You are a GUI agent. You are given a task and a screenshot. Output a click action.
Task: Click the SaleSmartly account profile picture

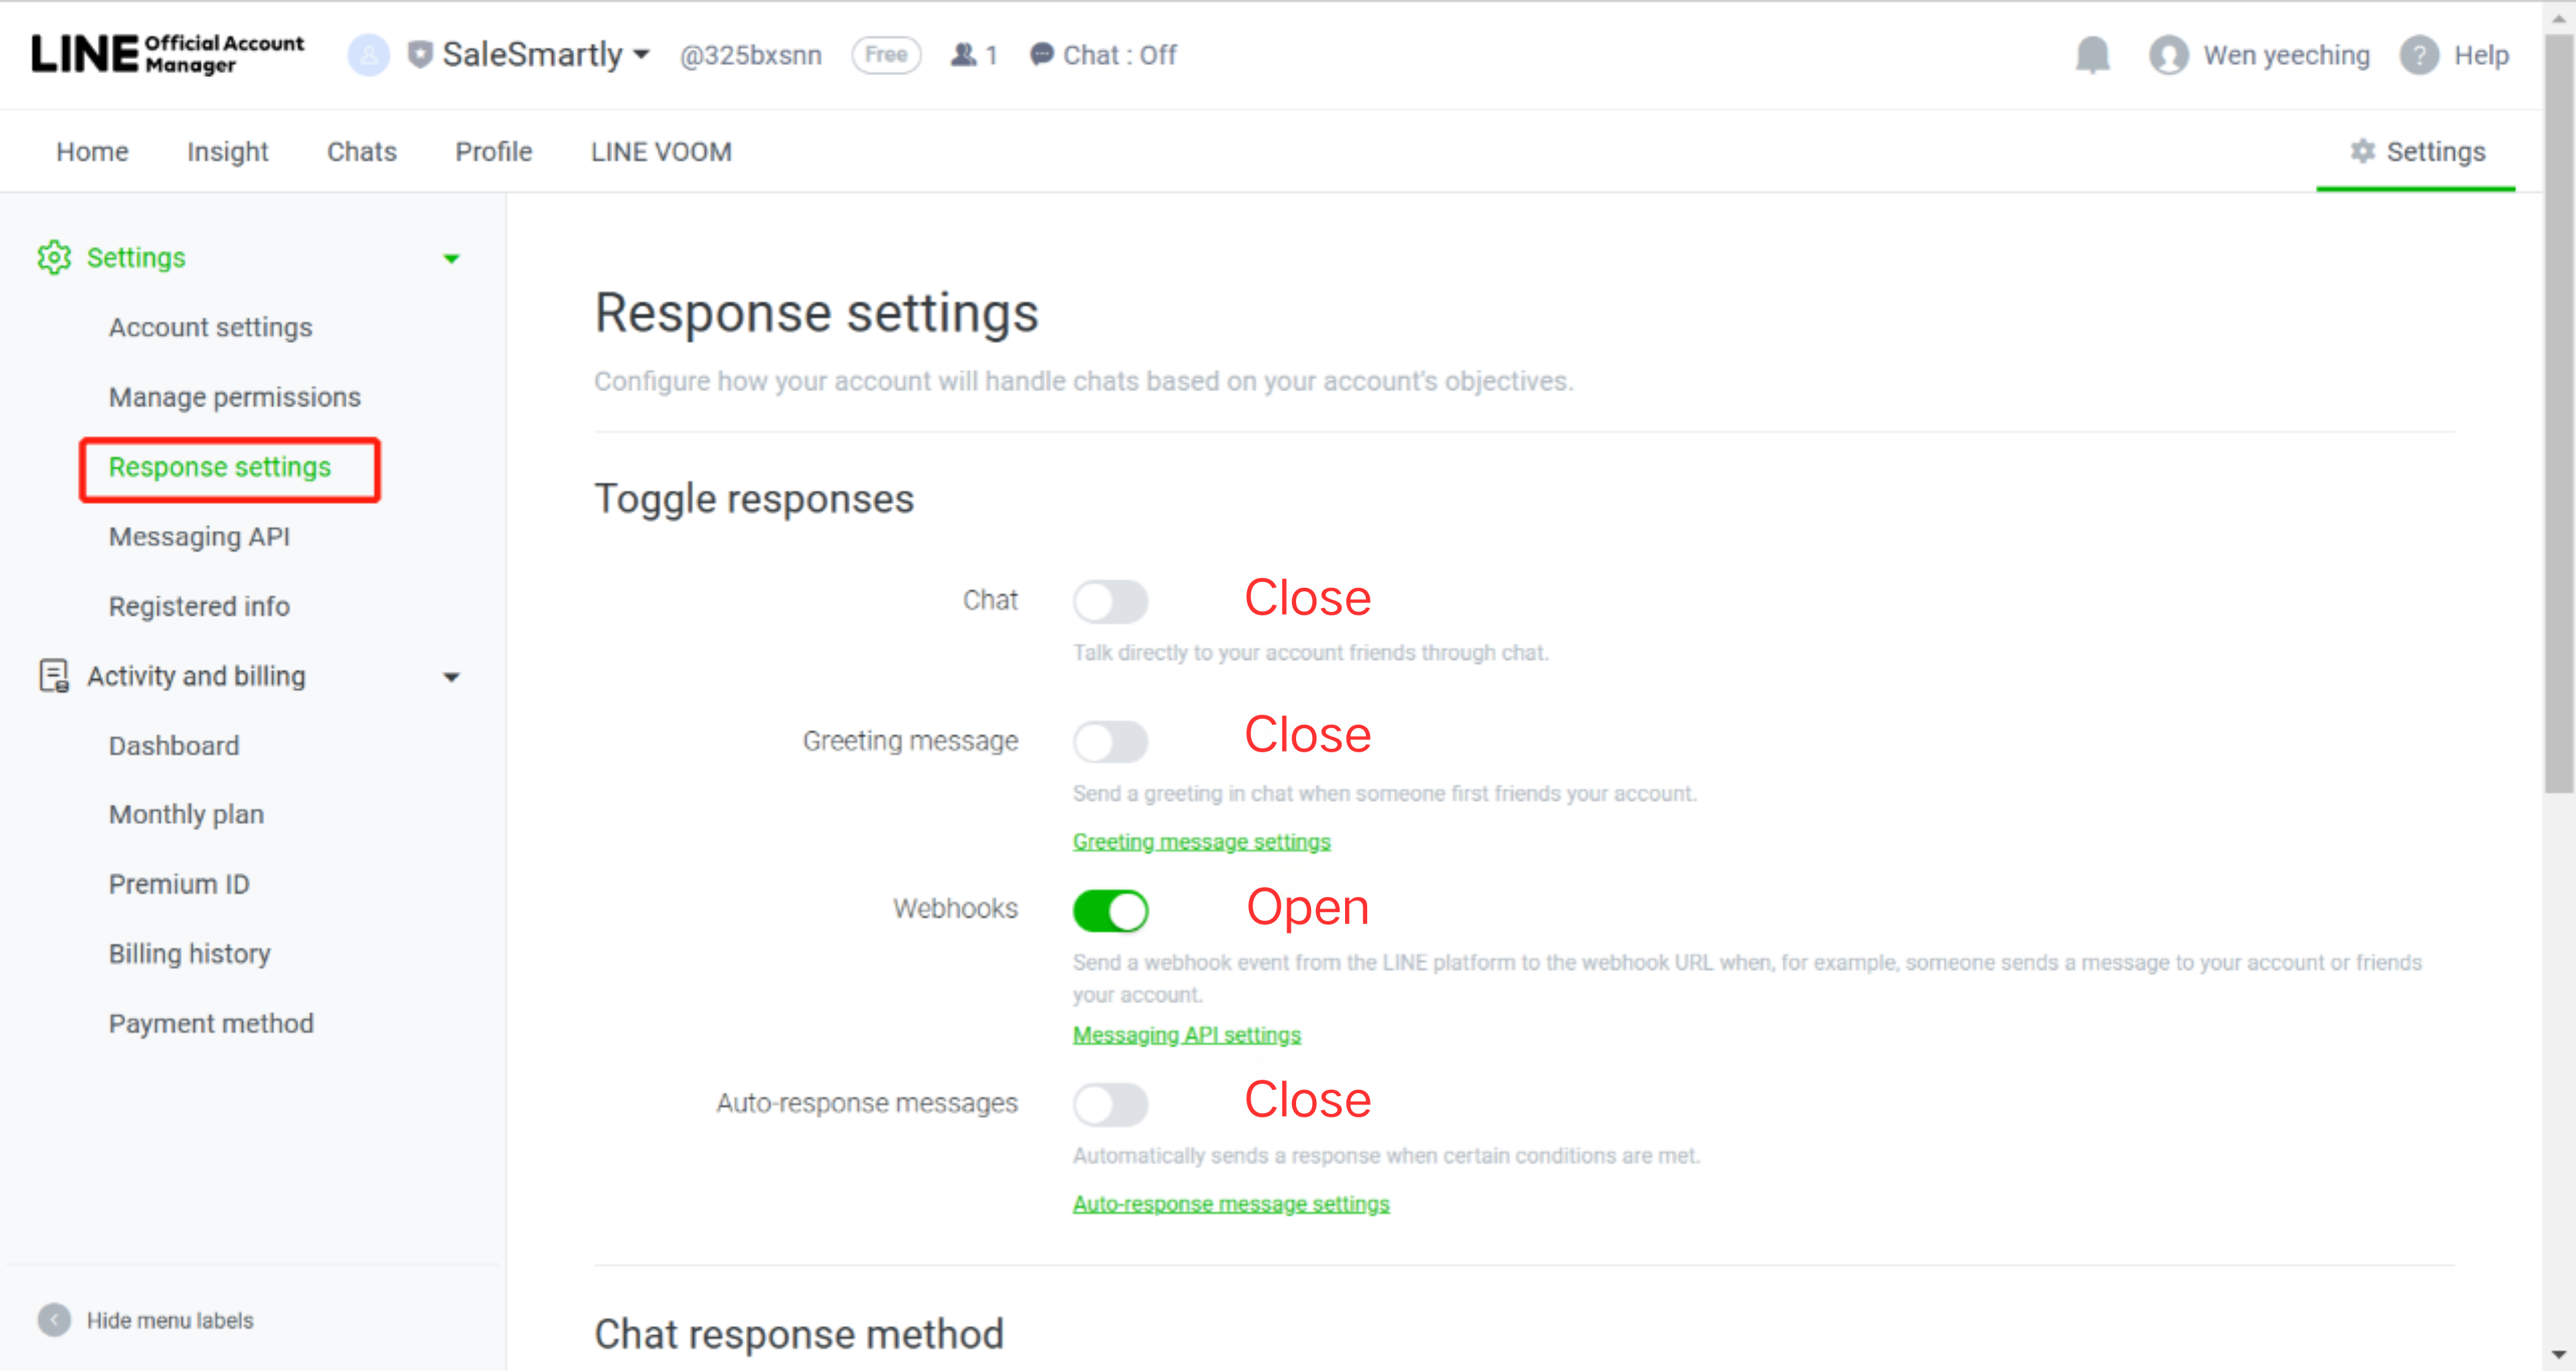pyautogui.click(x=368, y=55)
